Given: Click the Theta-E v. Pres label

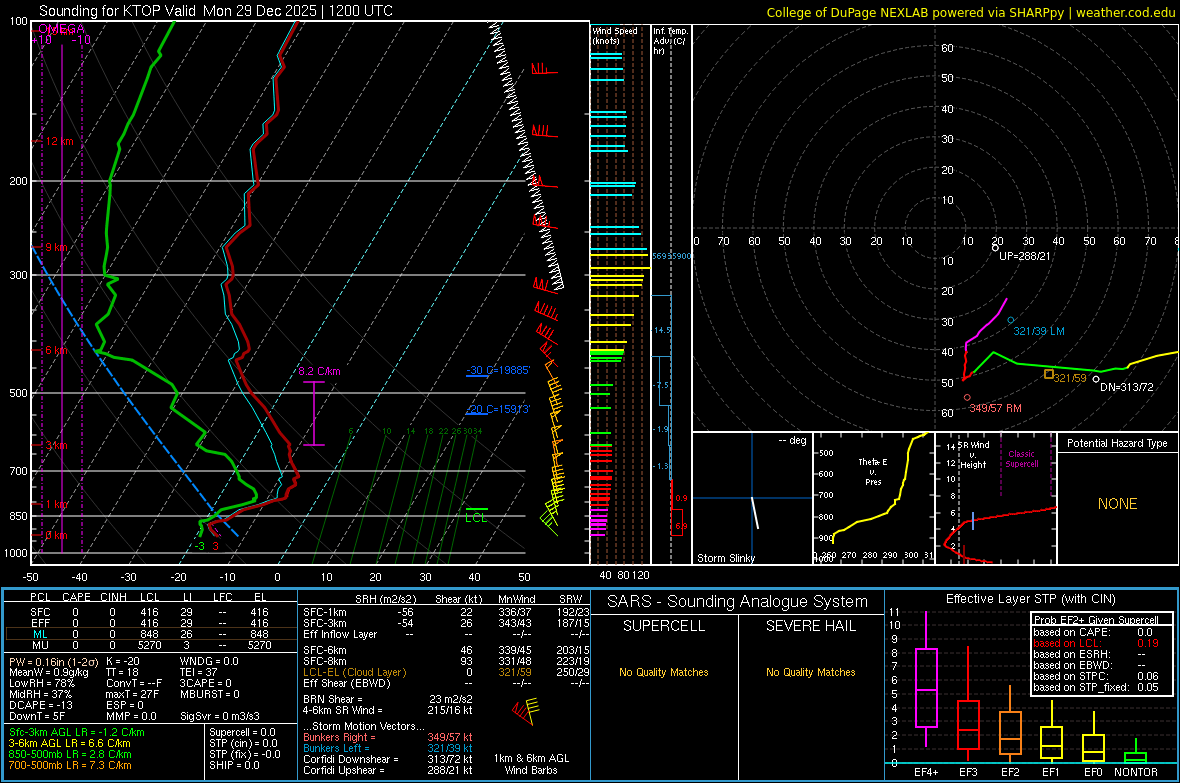Looking at the screenshot, I should (873, 471).
